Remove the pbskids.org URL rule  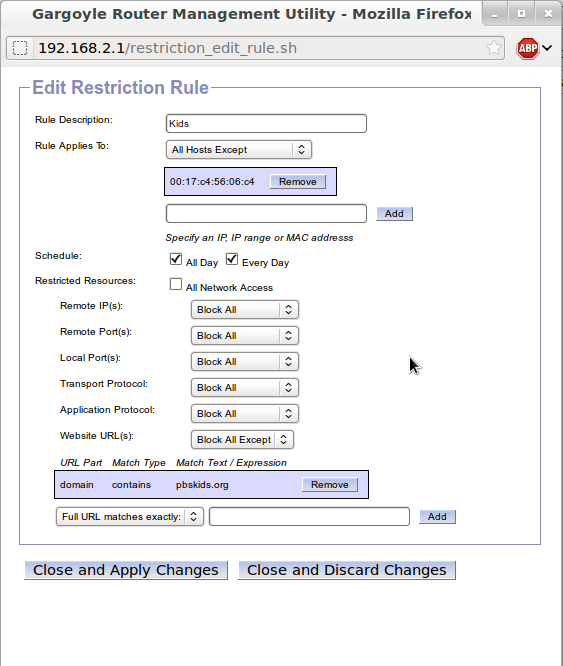329,485
